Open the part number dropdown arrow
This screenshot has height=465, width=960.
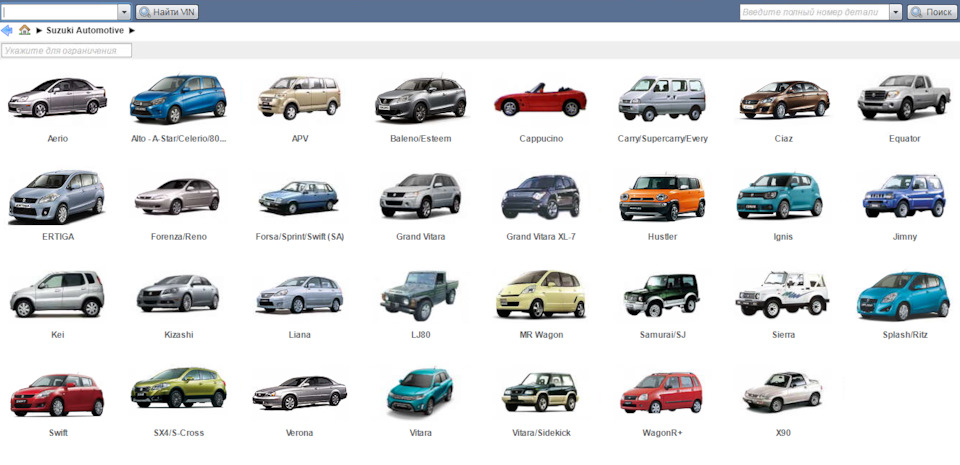(896, 12)
